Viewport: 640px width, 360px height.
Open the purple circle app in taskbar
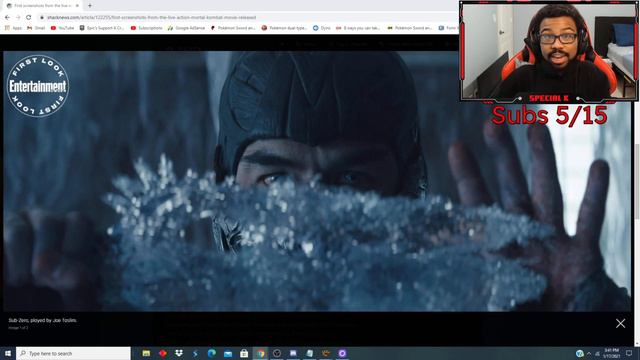342,353
